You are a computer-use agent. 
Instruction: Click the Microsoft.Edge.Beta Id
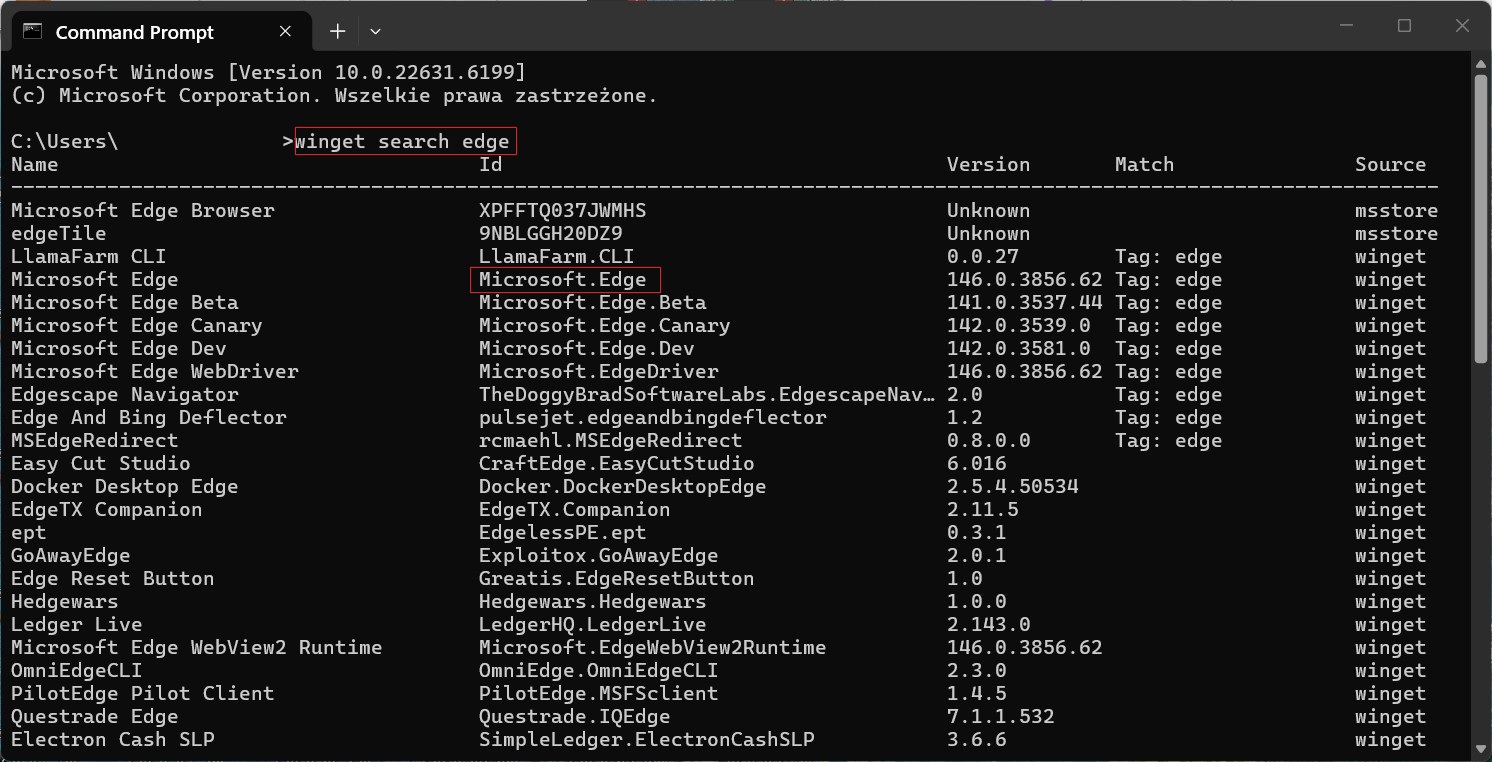(592, 303)
